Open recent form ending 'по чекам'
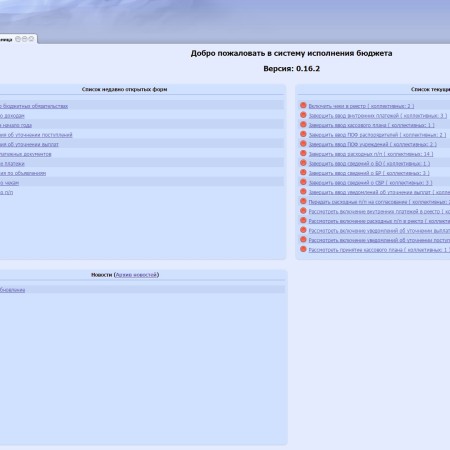This screenshot has width=450, height=450. point(9,183)
